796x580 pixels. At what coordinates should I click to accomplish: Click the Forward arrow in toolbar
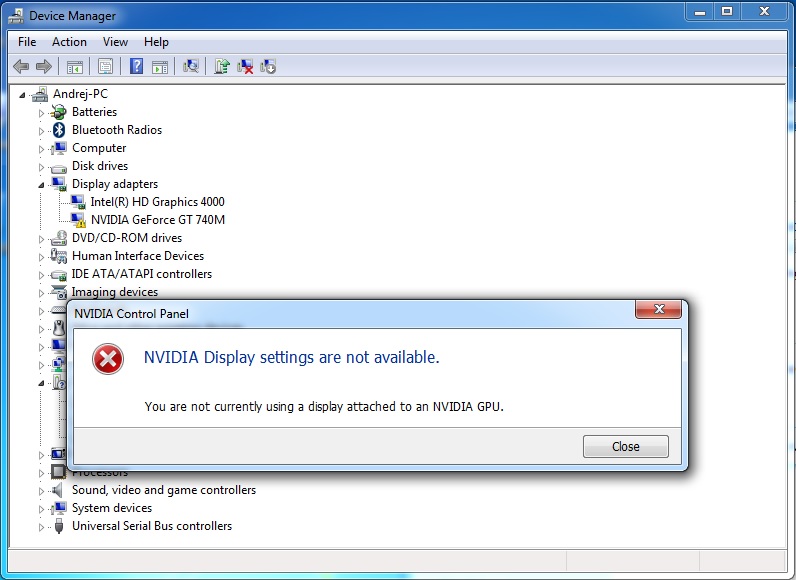[x=44, y=66]
